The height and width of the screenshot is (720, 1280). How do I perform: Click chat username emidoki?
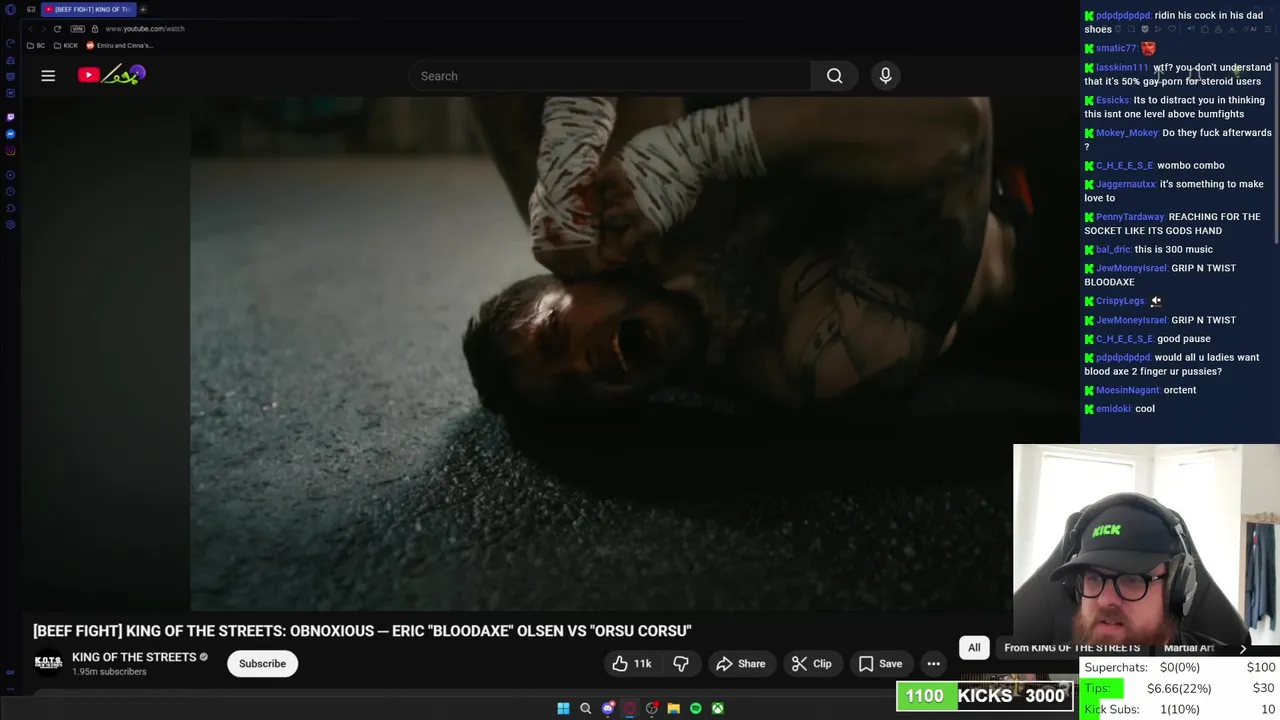tap(1113, 409)
